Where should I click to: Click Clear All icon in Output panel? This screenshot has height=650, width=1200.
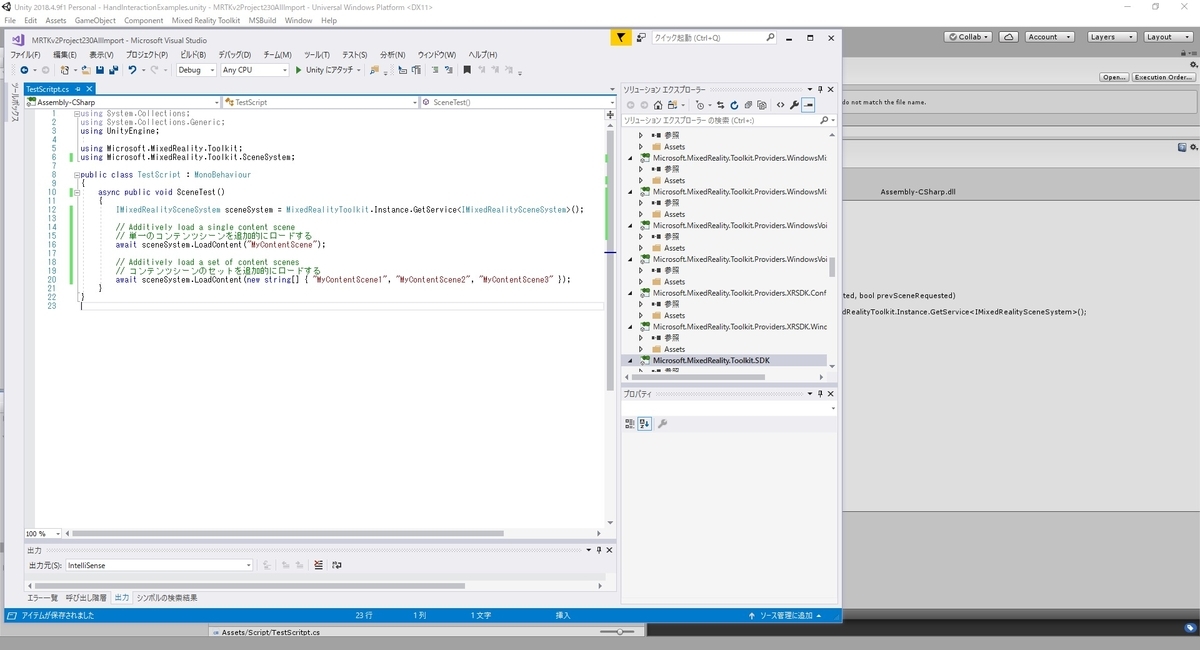click(319, 565)
